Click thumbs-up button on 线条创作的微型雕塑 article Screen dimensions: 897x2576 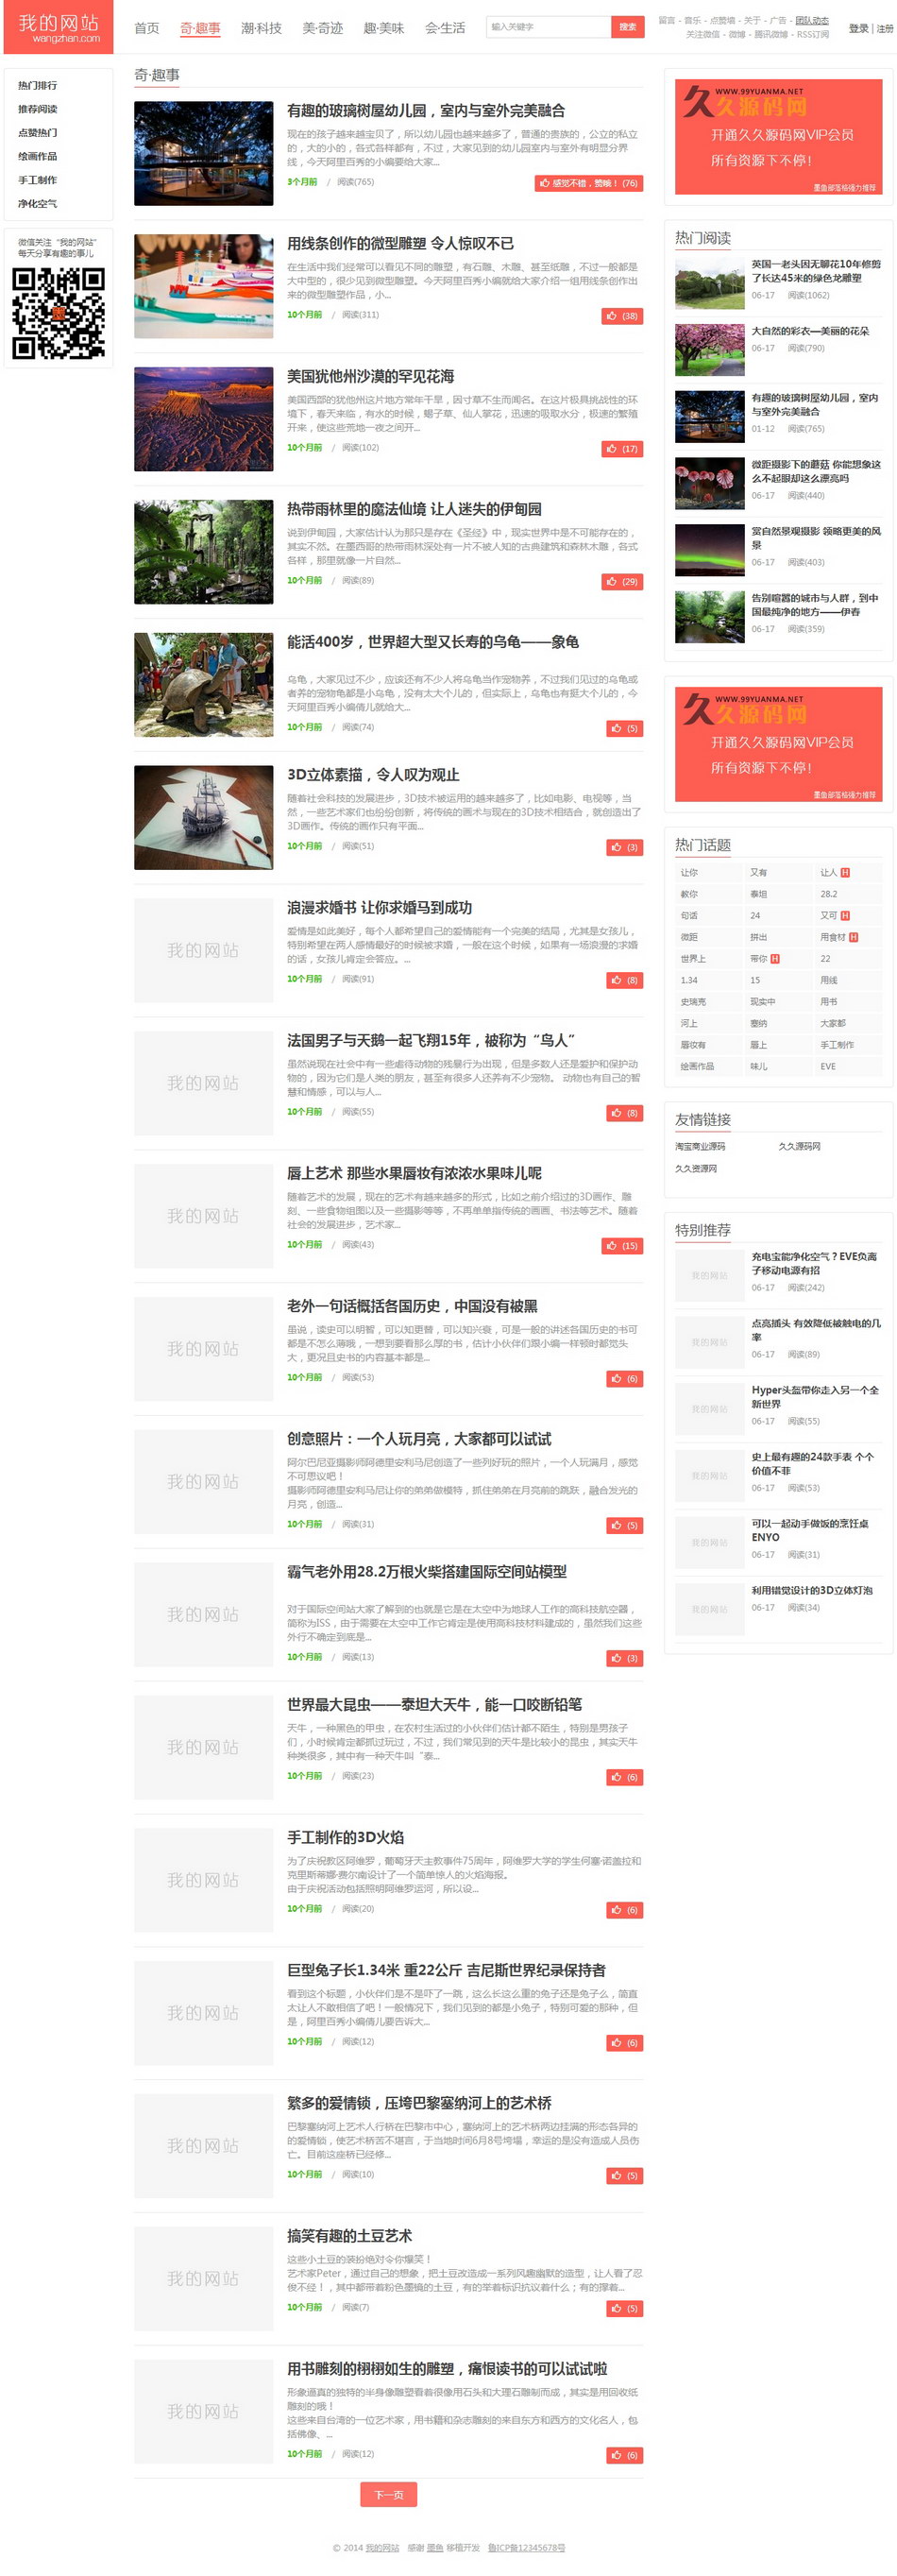622,316
